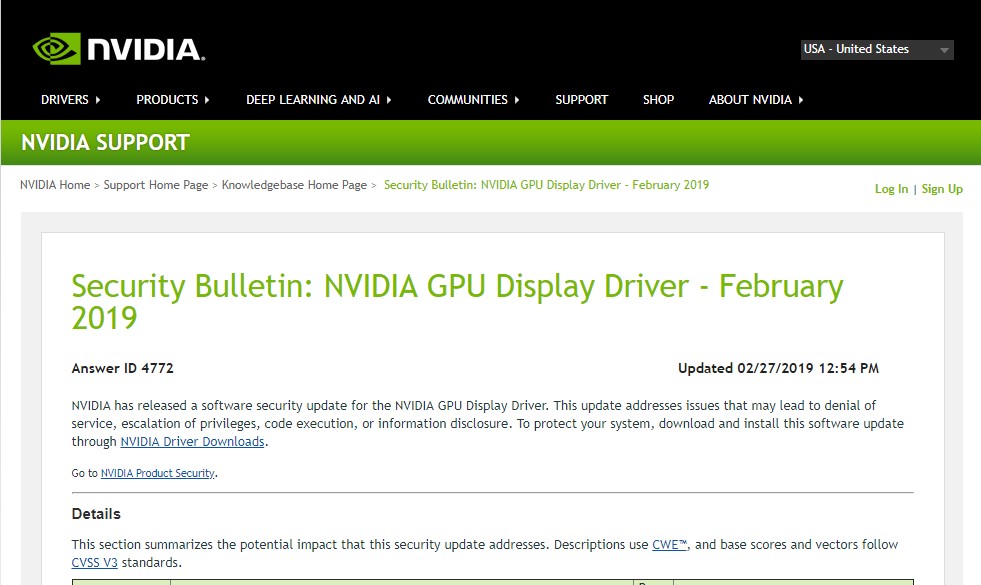
Task: Open the ABOUT NVIDIA menu
Action: click(750, 100)
